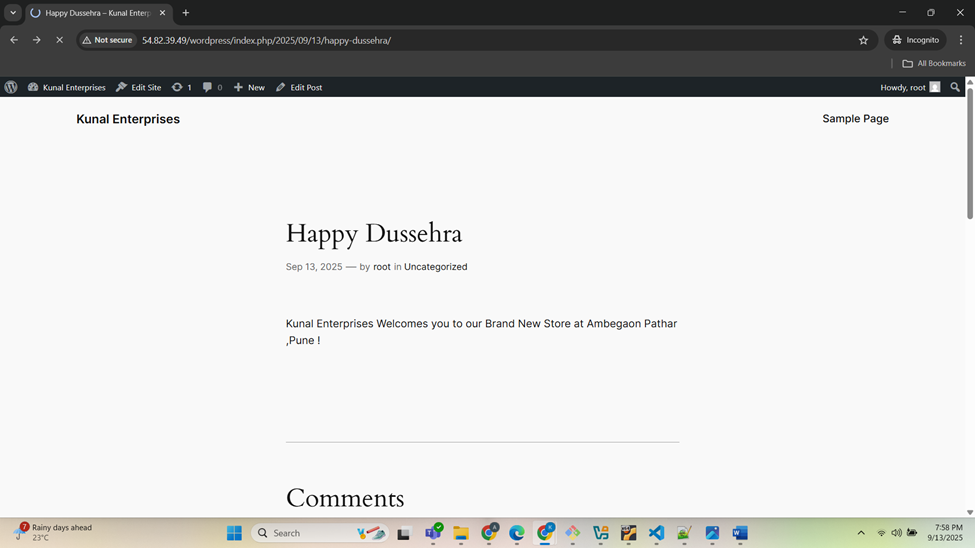Click the WordPress logo in admin bar

pos(11,87)
